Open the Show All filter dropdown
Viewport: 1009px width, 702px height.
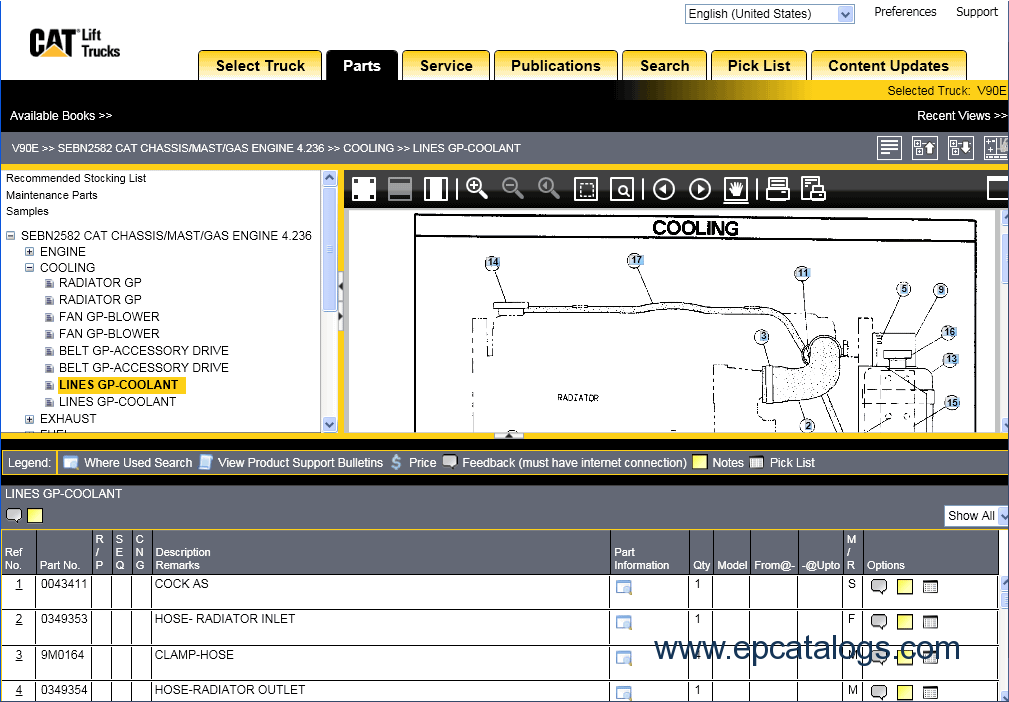tap(976, 516)
